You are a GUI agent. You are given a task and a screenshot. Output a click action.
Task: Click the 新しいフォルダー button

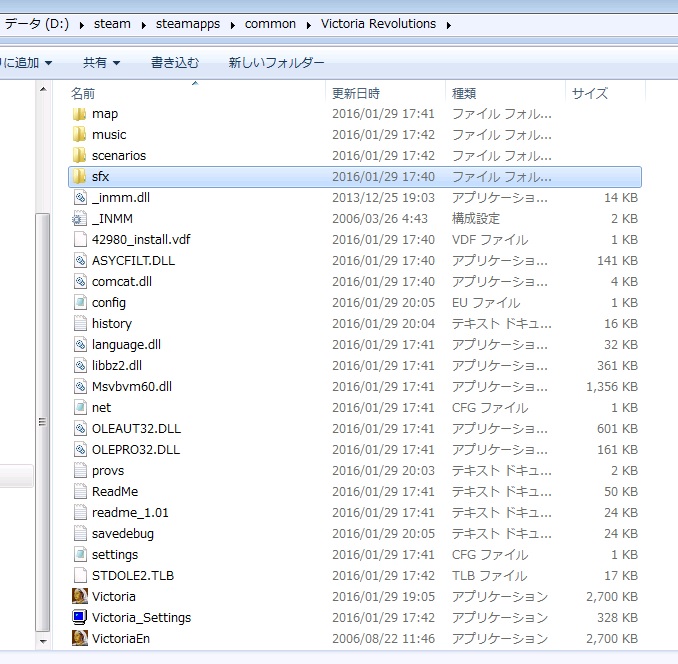(276, 63)
